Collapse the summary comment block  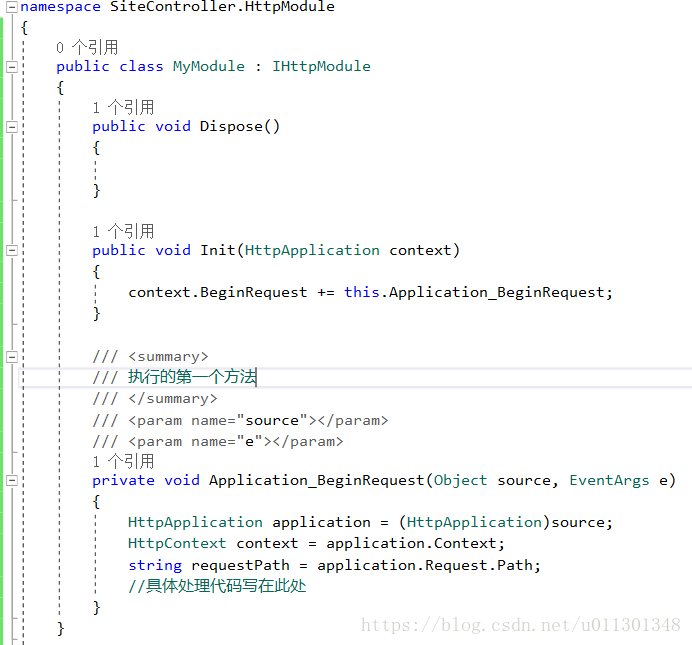(x=12, y=356)
